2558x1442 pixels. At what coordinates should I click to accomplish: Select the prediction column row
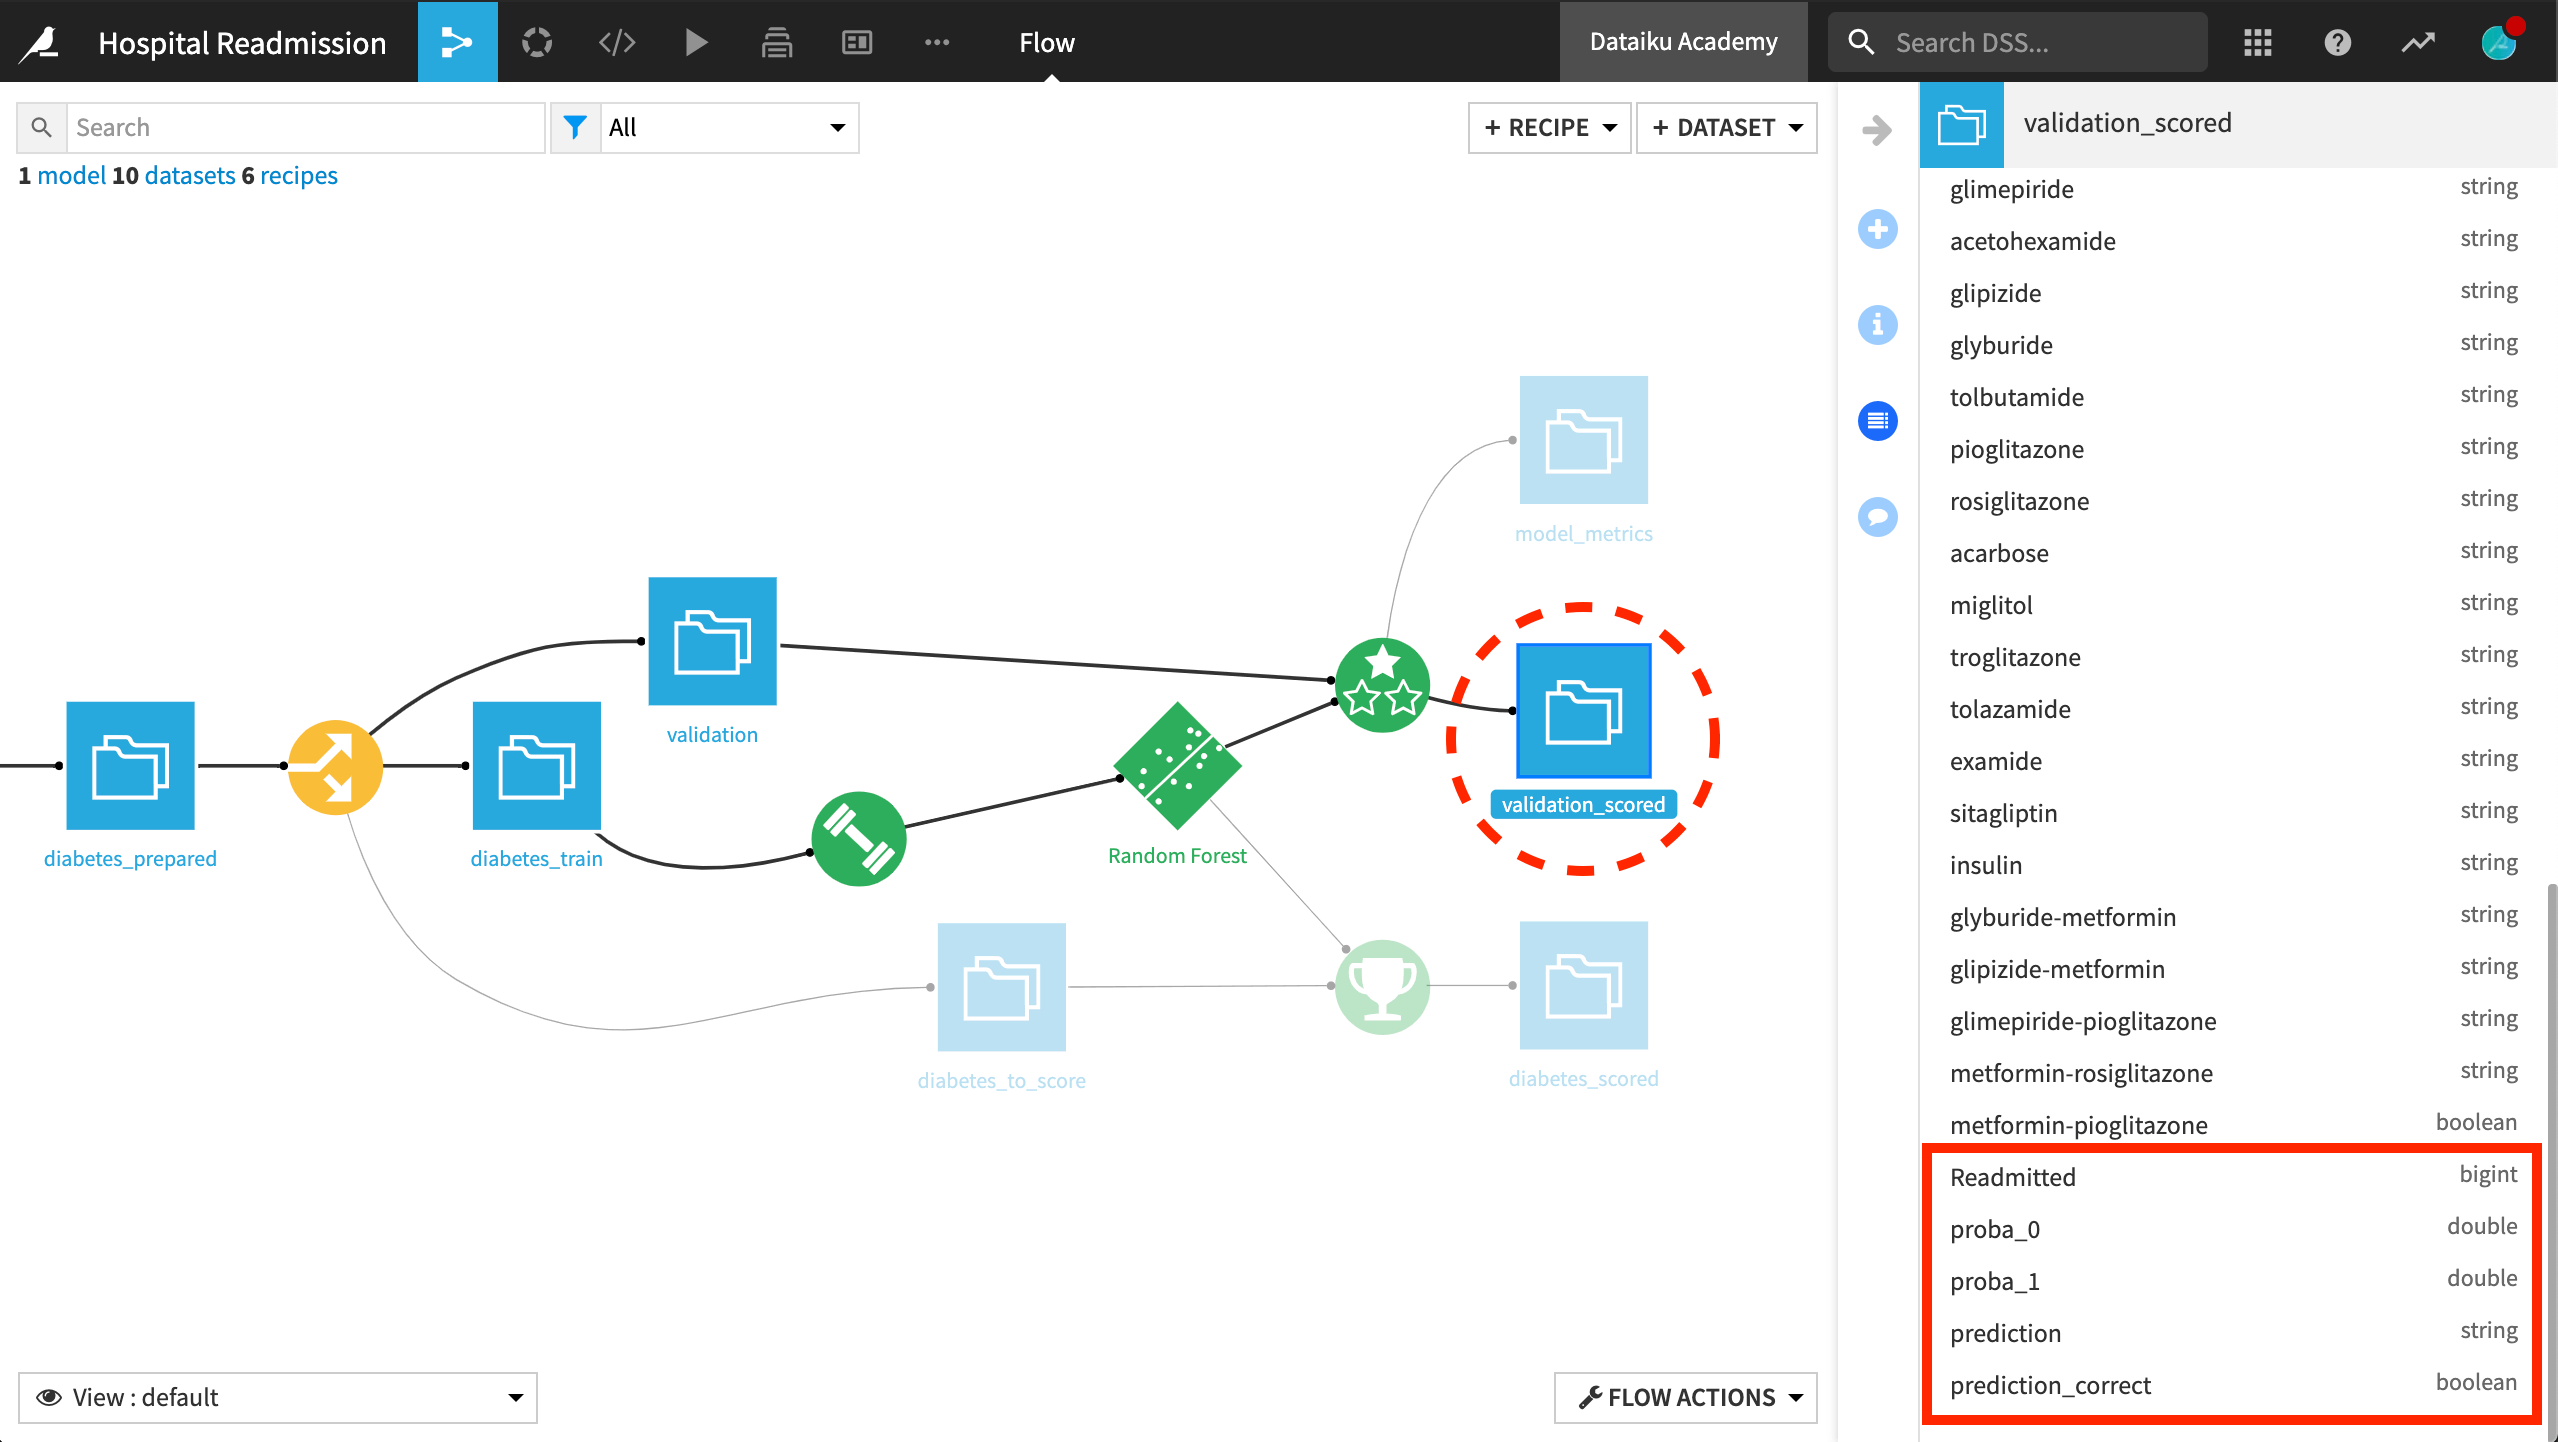click(x=2233, y=1333)
